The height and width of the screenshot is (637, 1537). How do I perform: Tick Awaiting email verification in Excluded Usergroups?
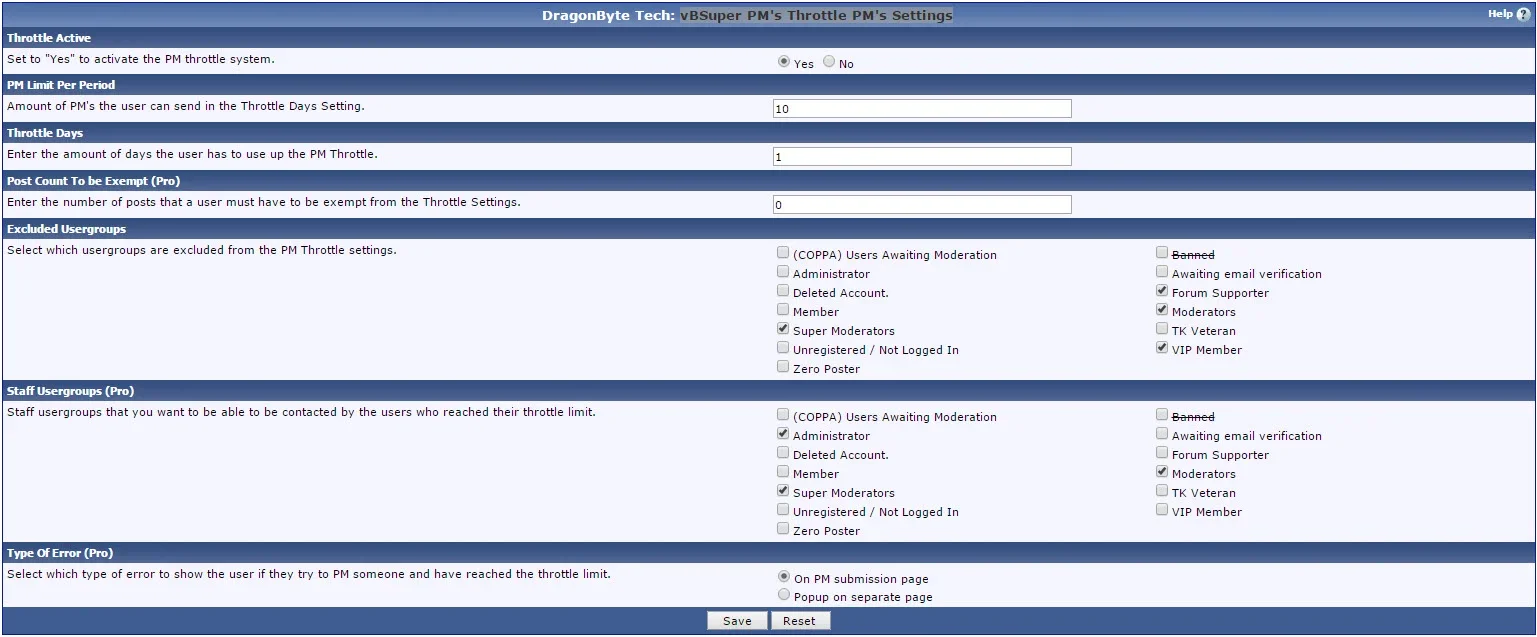1162,272
